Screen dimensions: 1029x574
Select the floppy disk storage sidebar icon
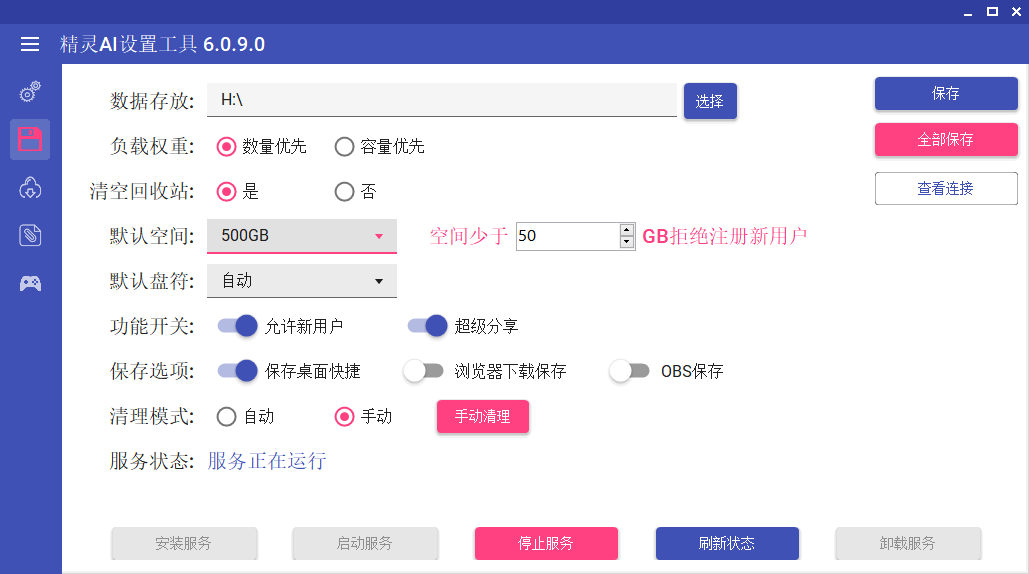click(x=30, y=139)
